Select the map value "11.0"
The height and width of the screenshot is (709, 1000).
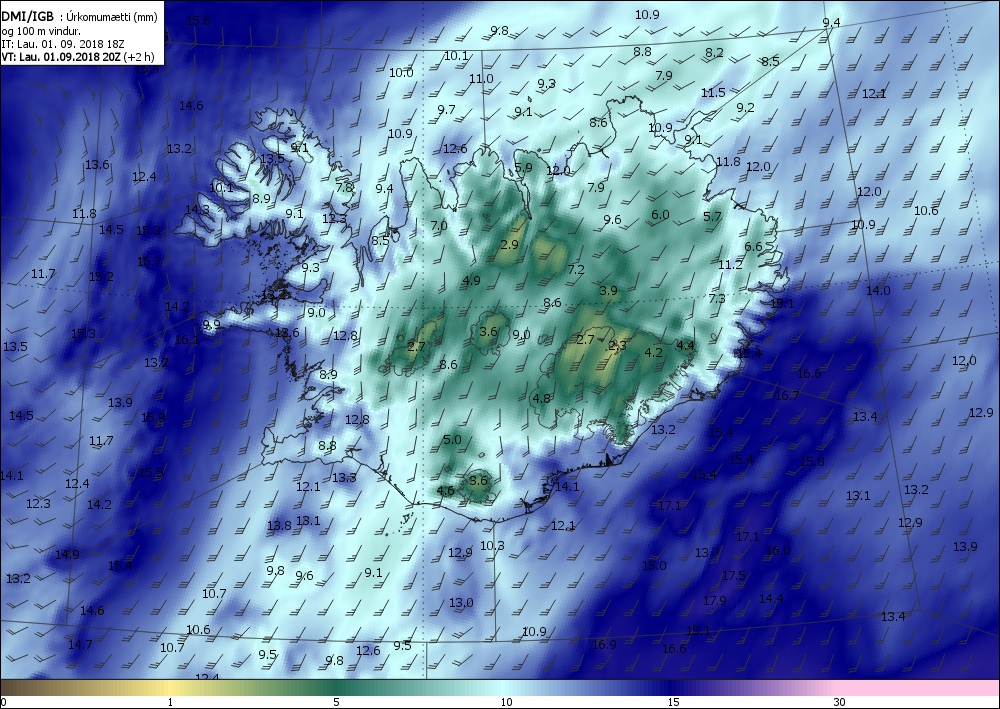pos(482,78)
